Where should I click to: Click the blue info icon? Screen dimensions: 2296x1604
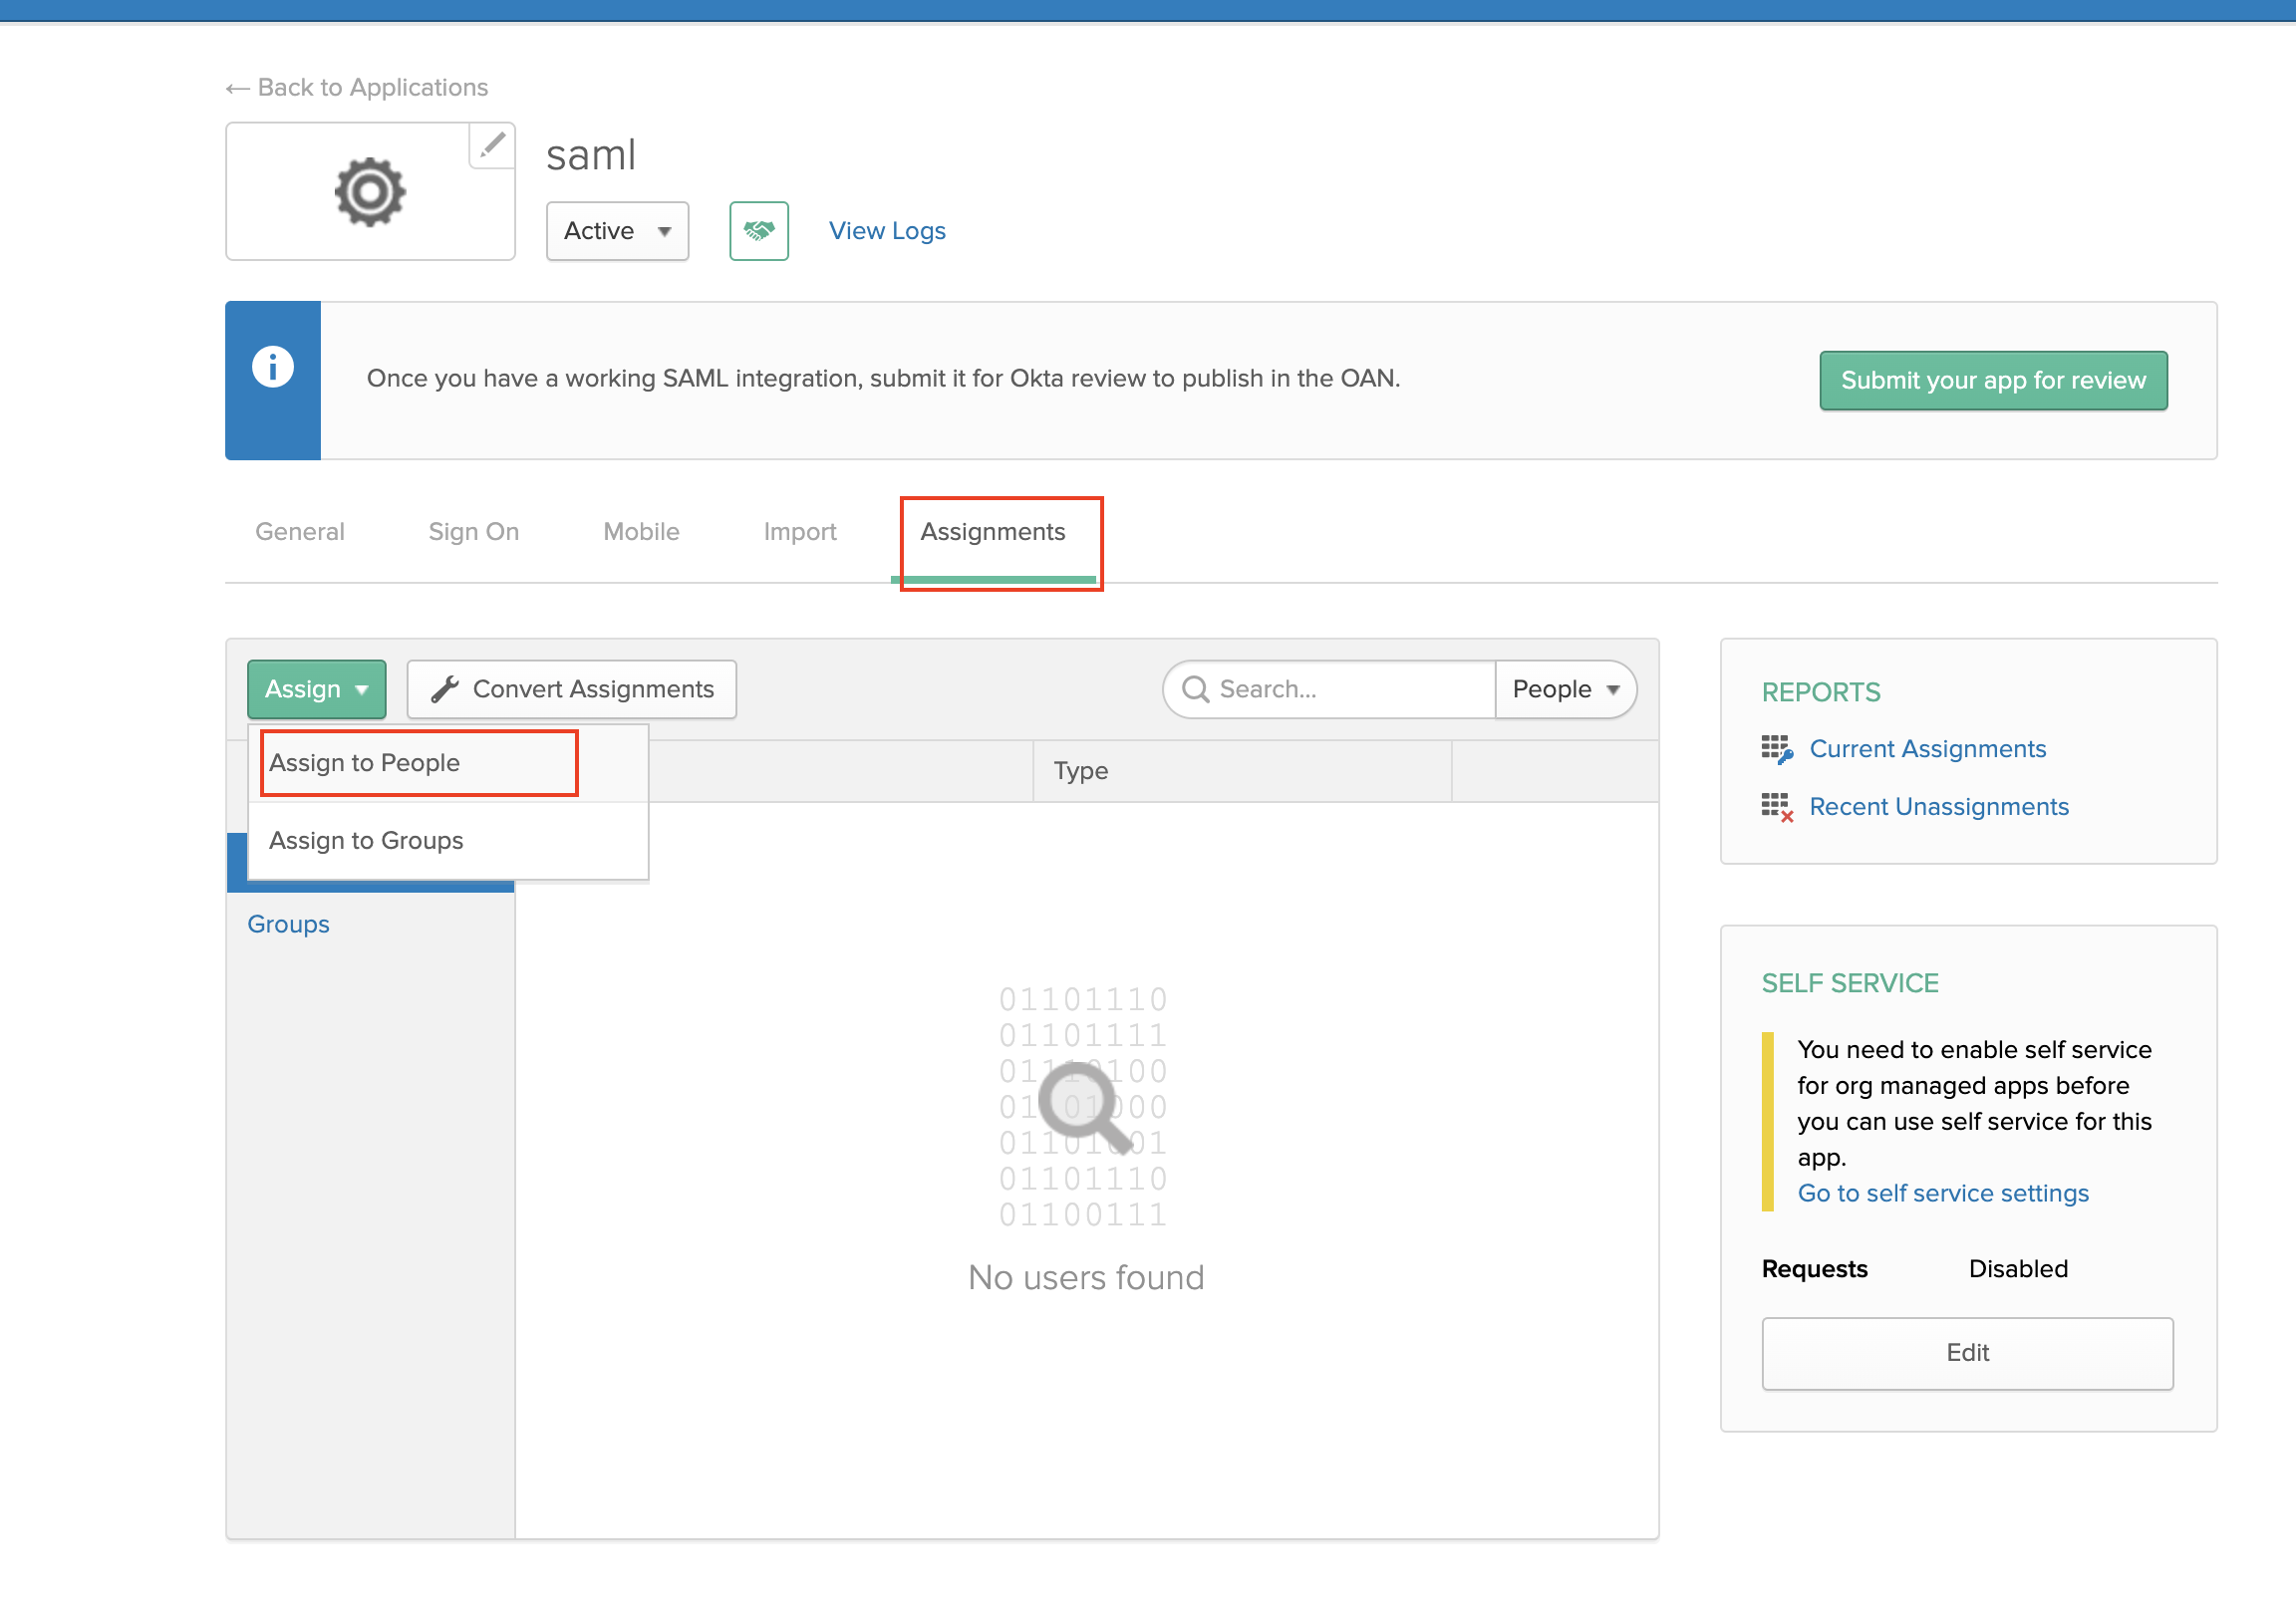pos(272,366)
